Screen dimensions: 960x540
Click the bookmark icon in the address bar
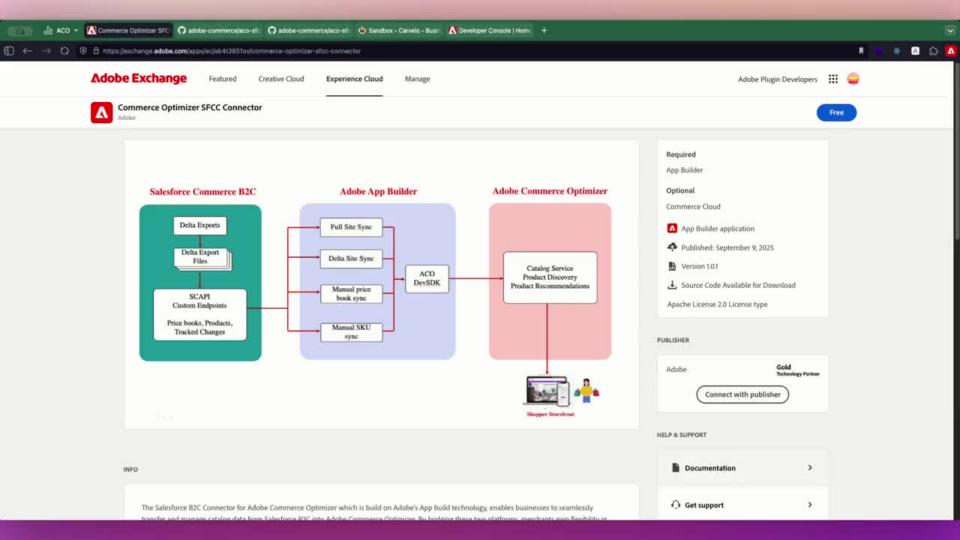(861, 51)
